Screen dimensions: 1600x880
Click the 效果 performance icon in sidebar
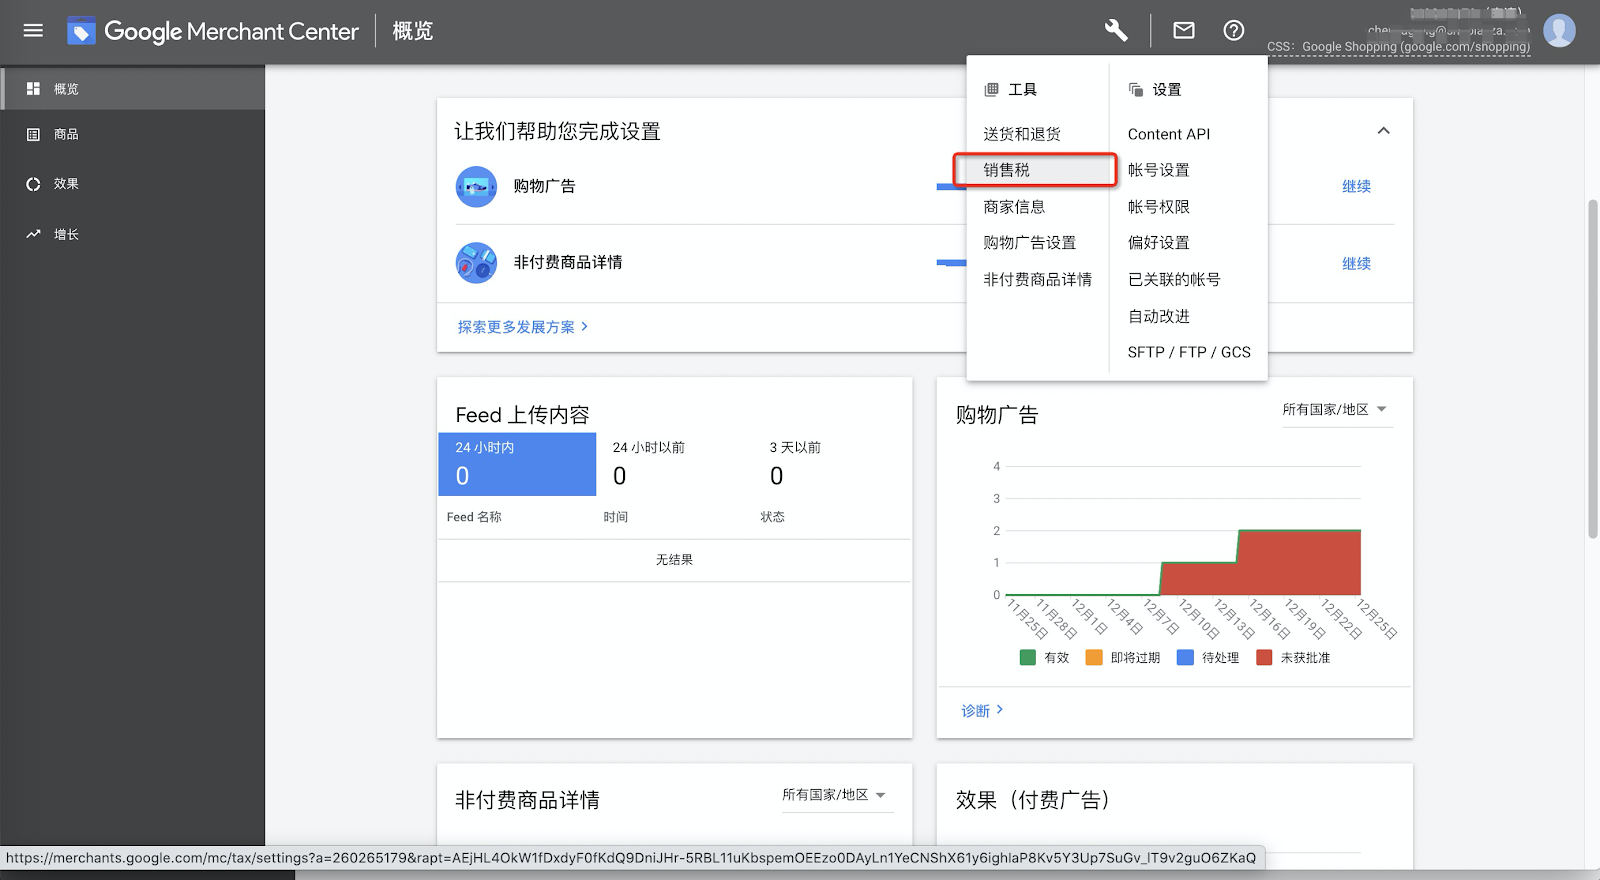tap(33, 184)
